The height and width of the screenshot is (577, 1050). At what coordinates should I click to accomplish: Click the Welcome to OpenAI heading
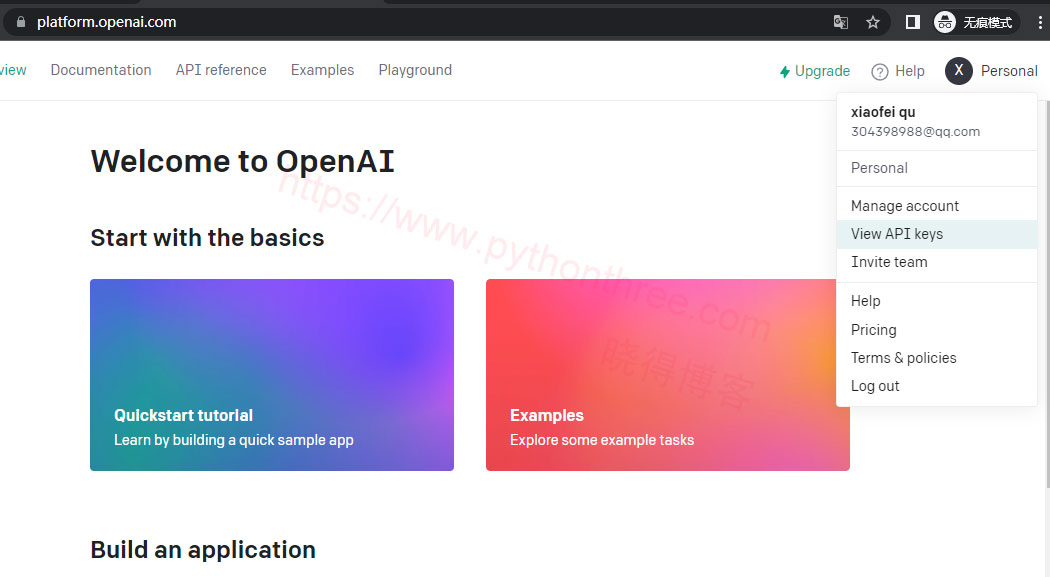(242, 161)
